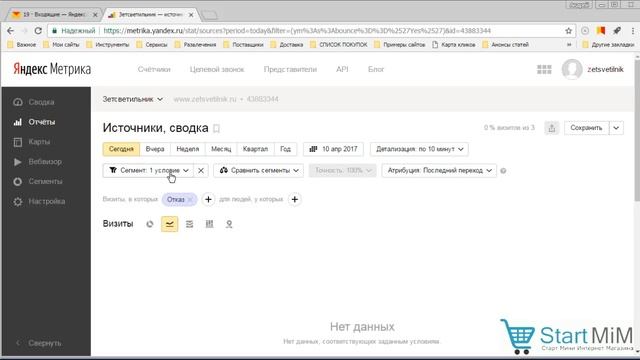Go back with browser back arrow
The width and height of the screenshot is (640, 360).
11,31
